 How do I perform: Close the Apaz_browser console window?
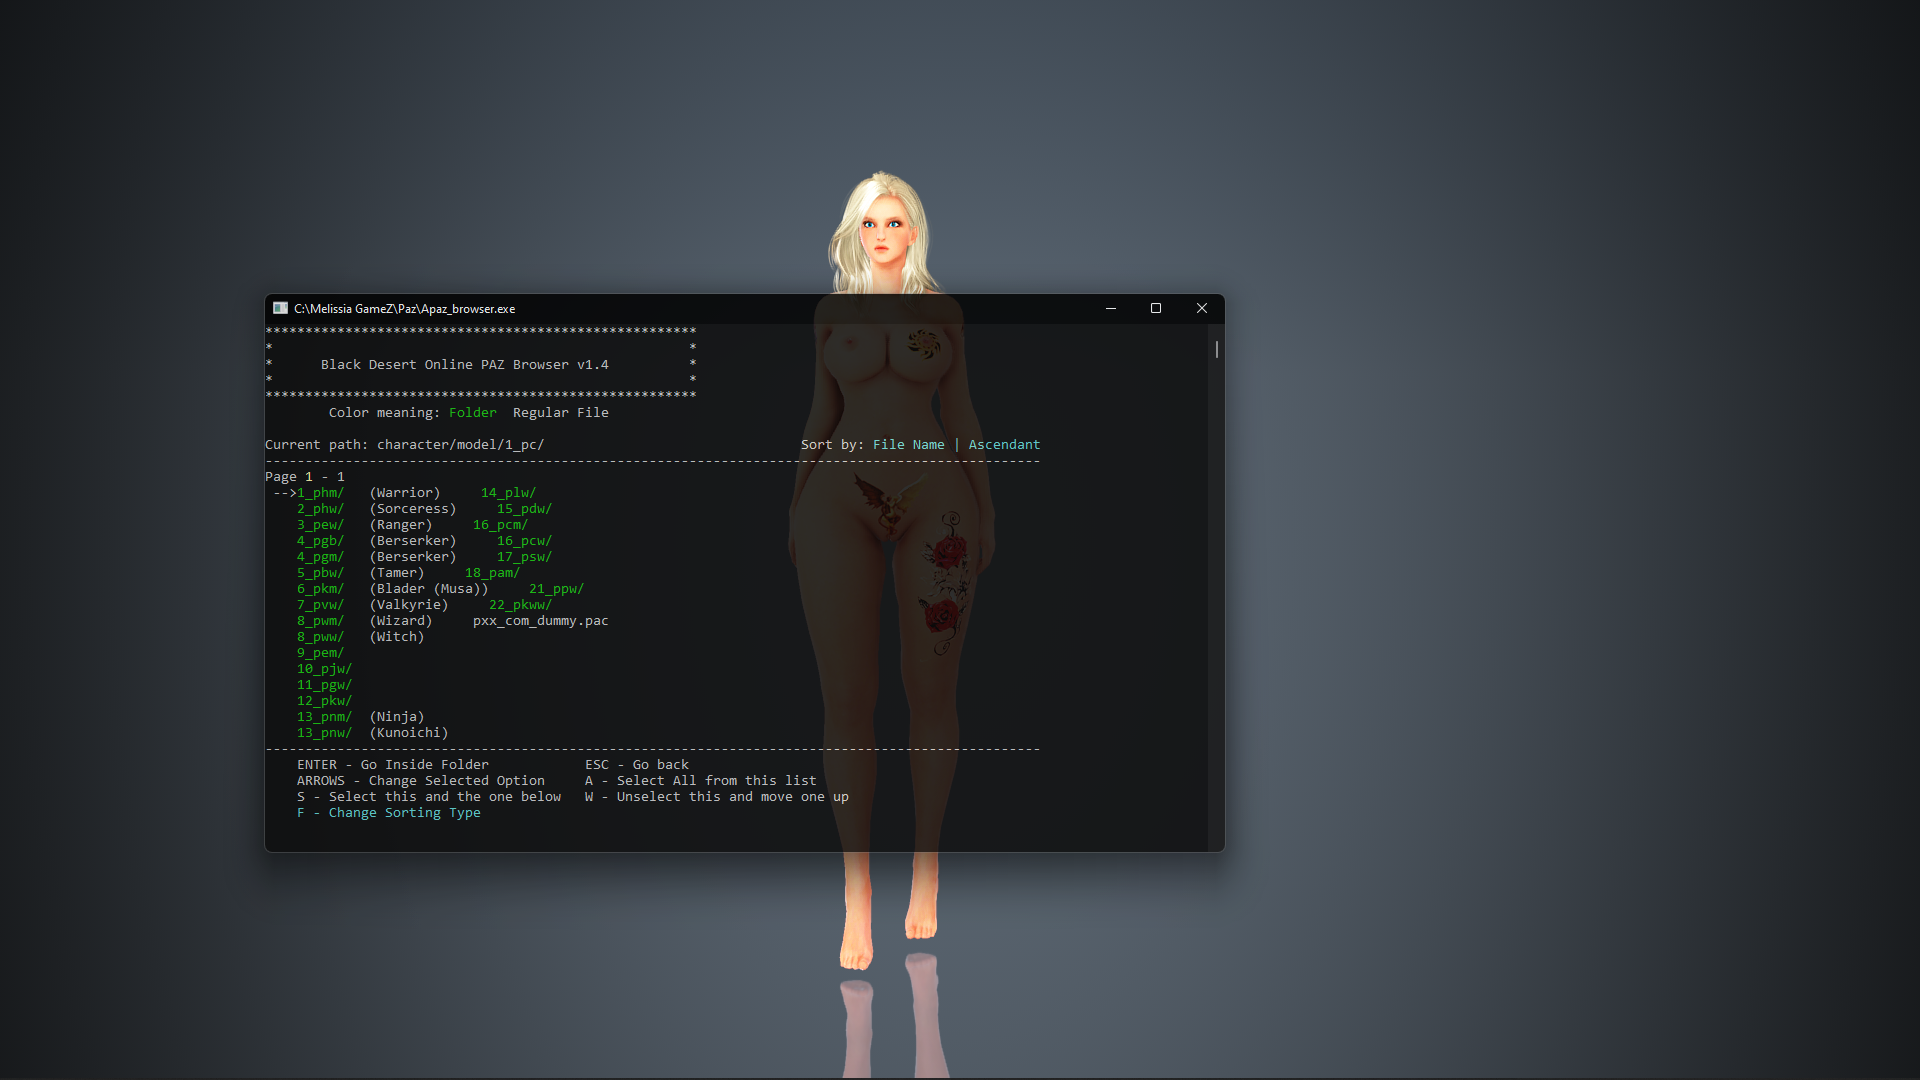pyautogui.click(x=1202, y=308)
